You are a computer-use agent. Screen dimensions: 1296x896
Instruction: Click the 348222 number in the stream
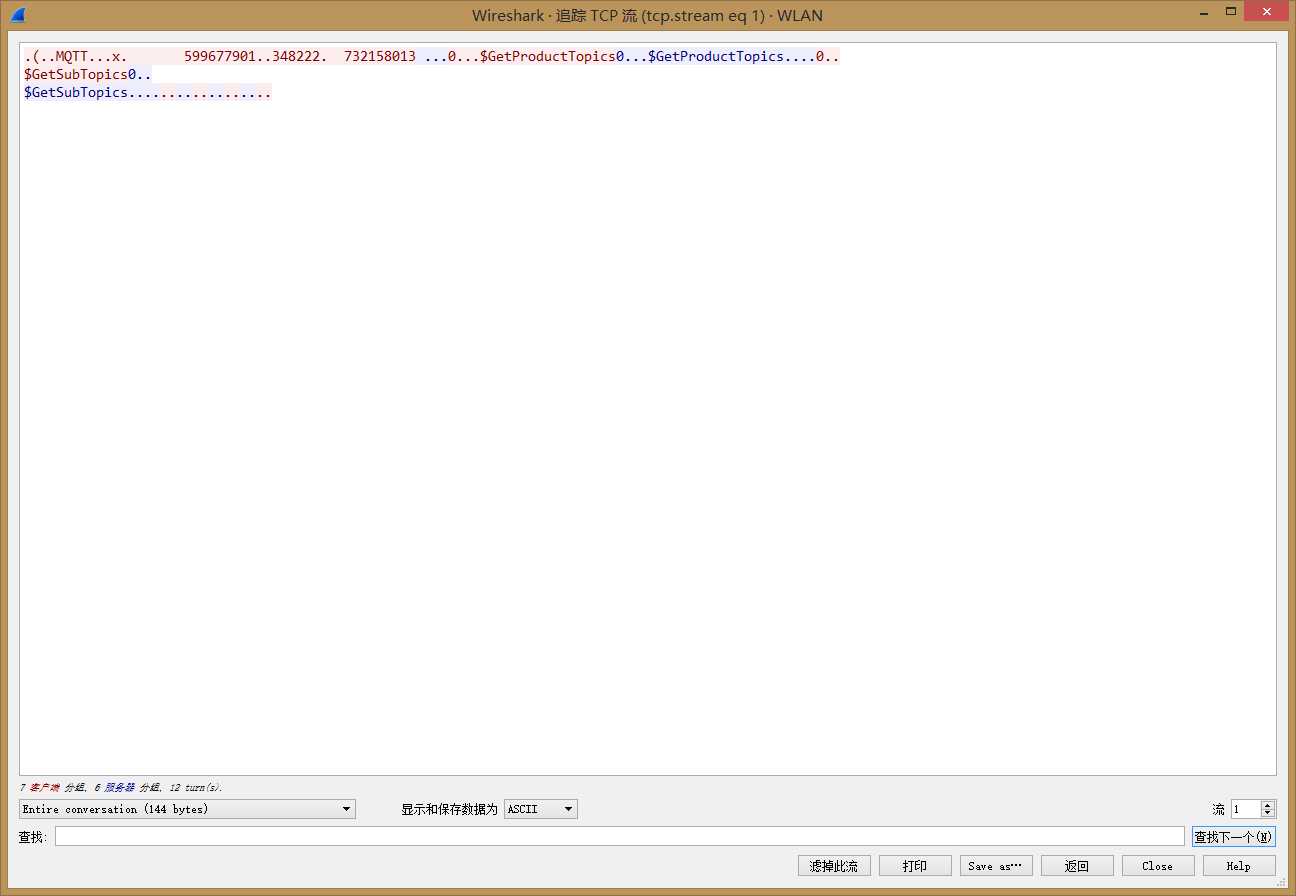point(296,57)
